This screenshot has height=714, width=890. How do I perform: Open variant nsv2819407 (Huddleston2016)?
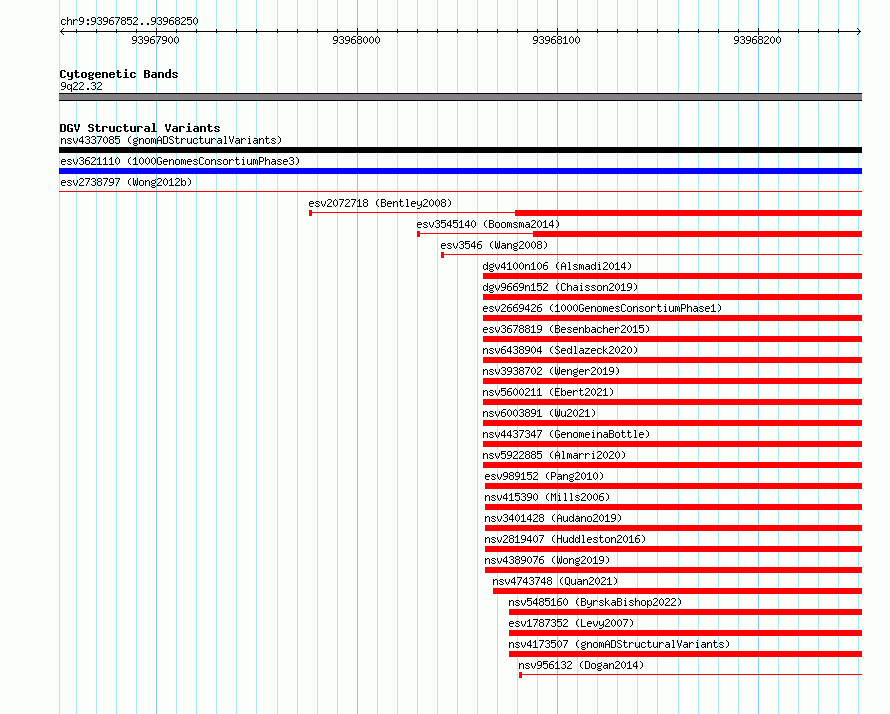click(565, 539)
